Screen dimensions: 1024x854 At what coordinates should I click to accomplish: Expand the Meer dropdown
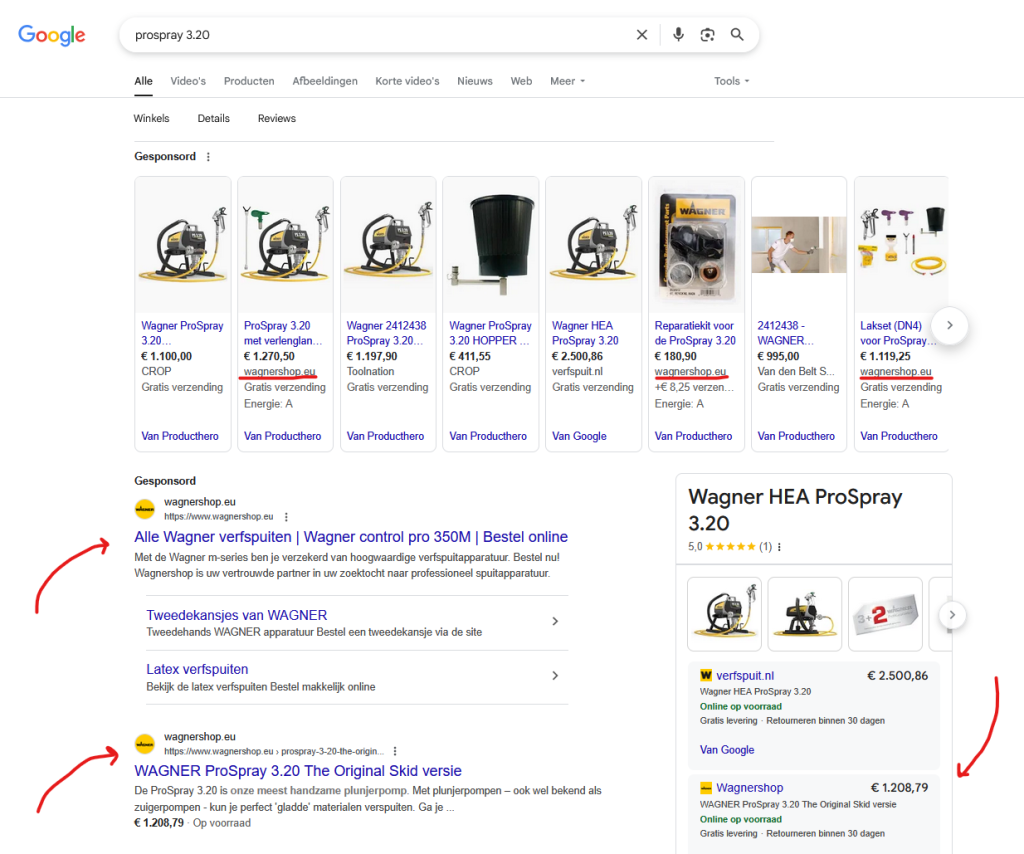[x=567, y=81]
